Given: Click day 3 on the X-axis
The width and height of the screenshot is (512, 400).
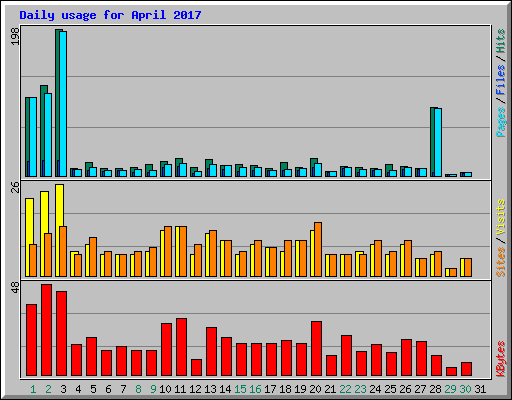Looking at the screenshot, I should 63,389.
